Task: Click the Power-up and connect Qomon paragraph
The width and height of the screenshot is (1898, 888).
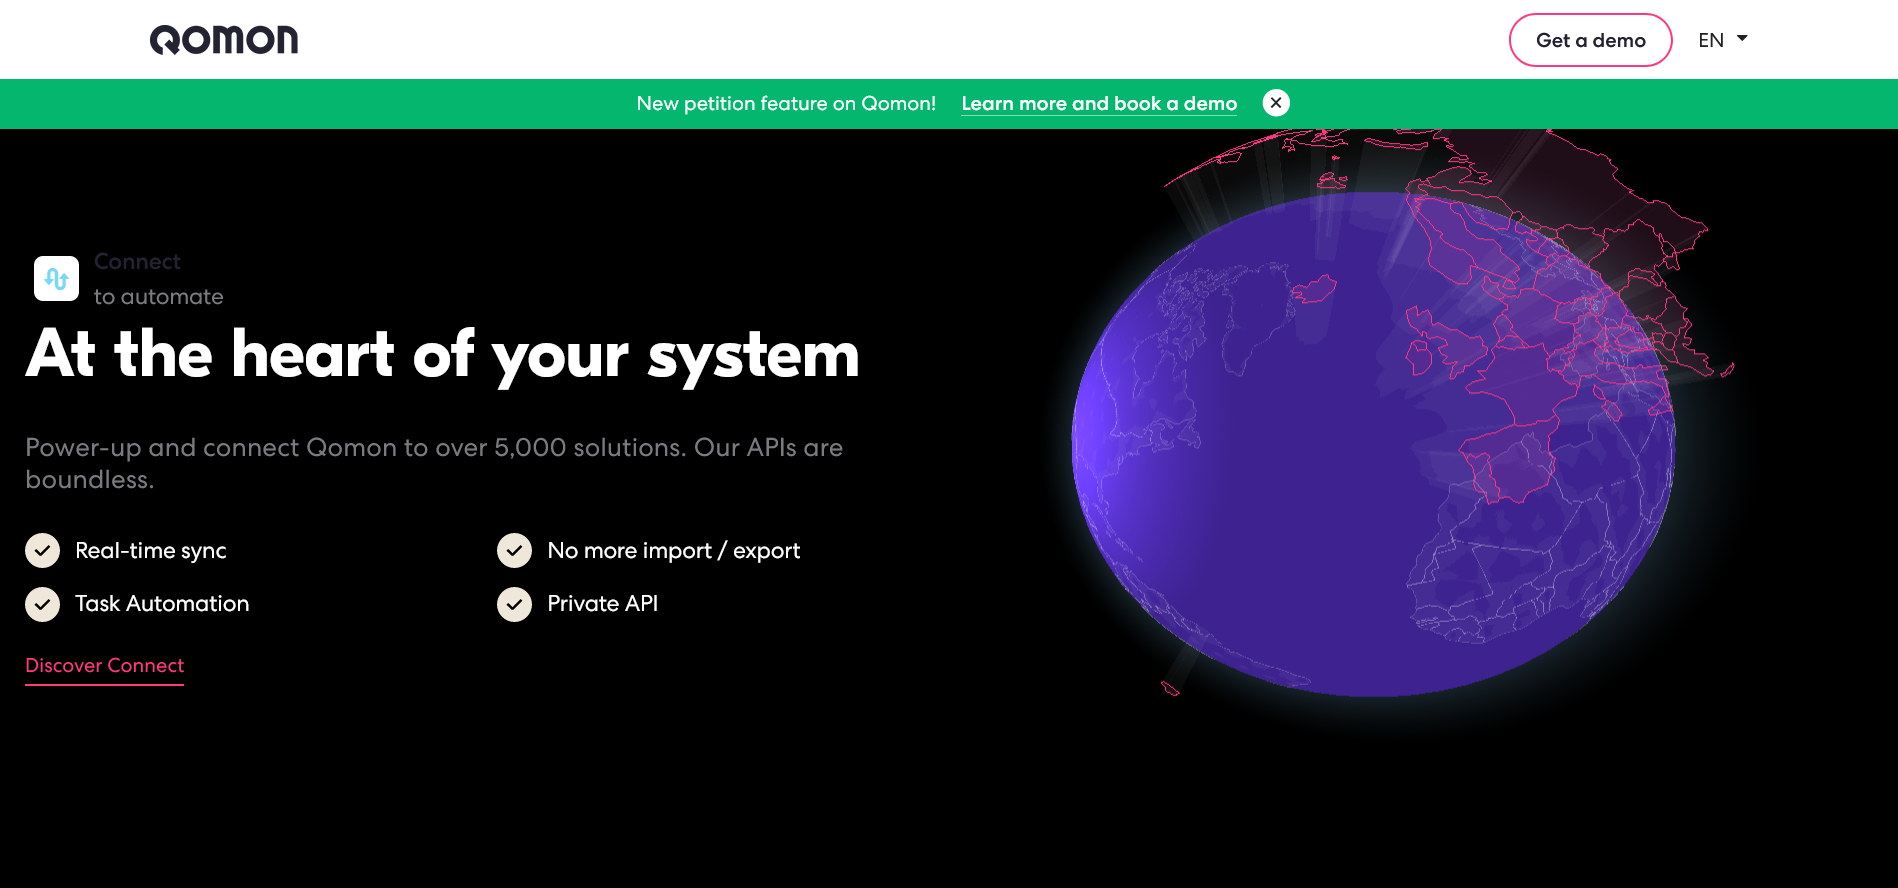Action: pos(434,463)
